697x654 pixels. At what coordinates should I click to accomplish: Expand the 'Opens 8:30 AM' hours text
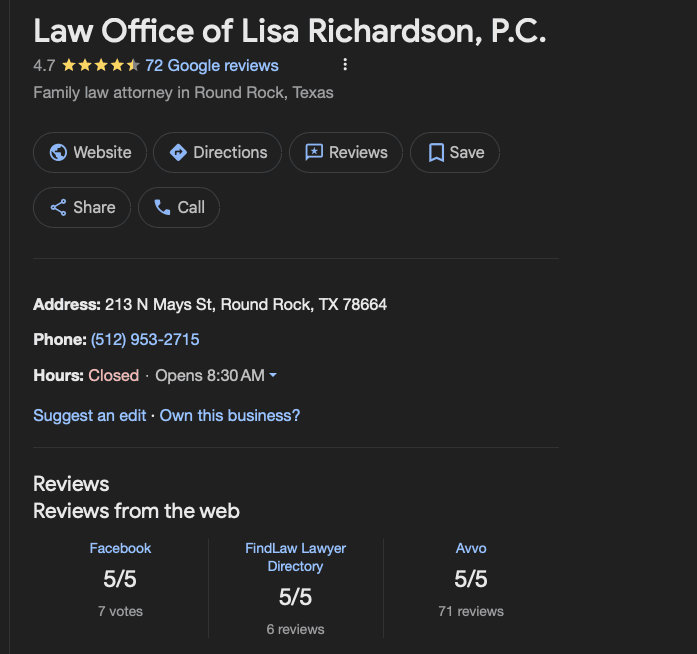click(209, 376)
